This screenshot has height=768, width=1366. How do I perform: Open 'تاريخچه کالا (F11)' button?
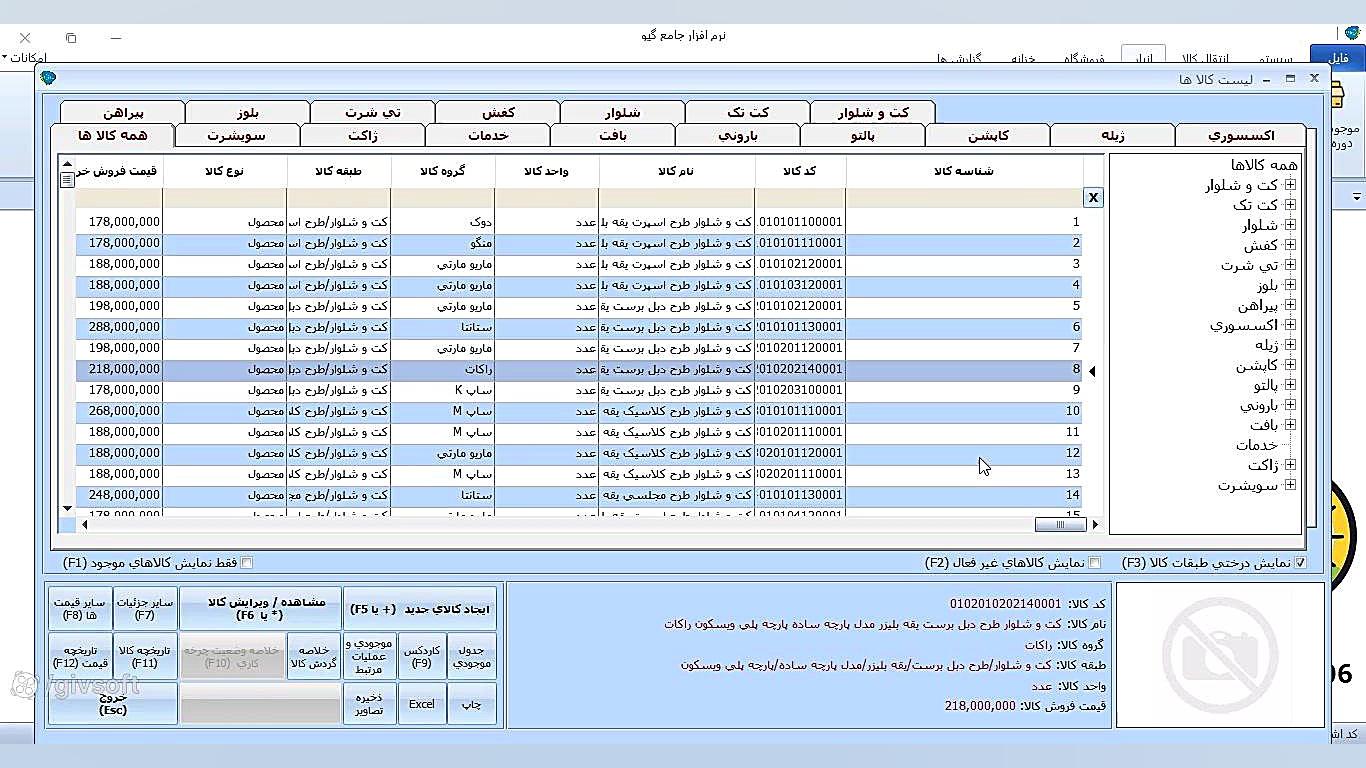point(145,656)
